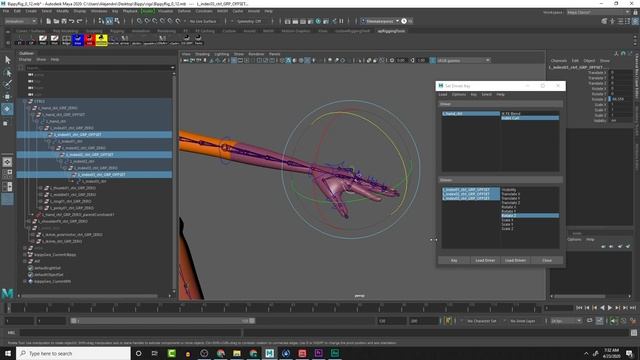Open the Shading menu in viewport panel
Screen dimensions: 640x360
[x=202, y=54]
